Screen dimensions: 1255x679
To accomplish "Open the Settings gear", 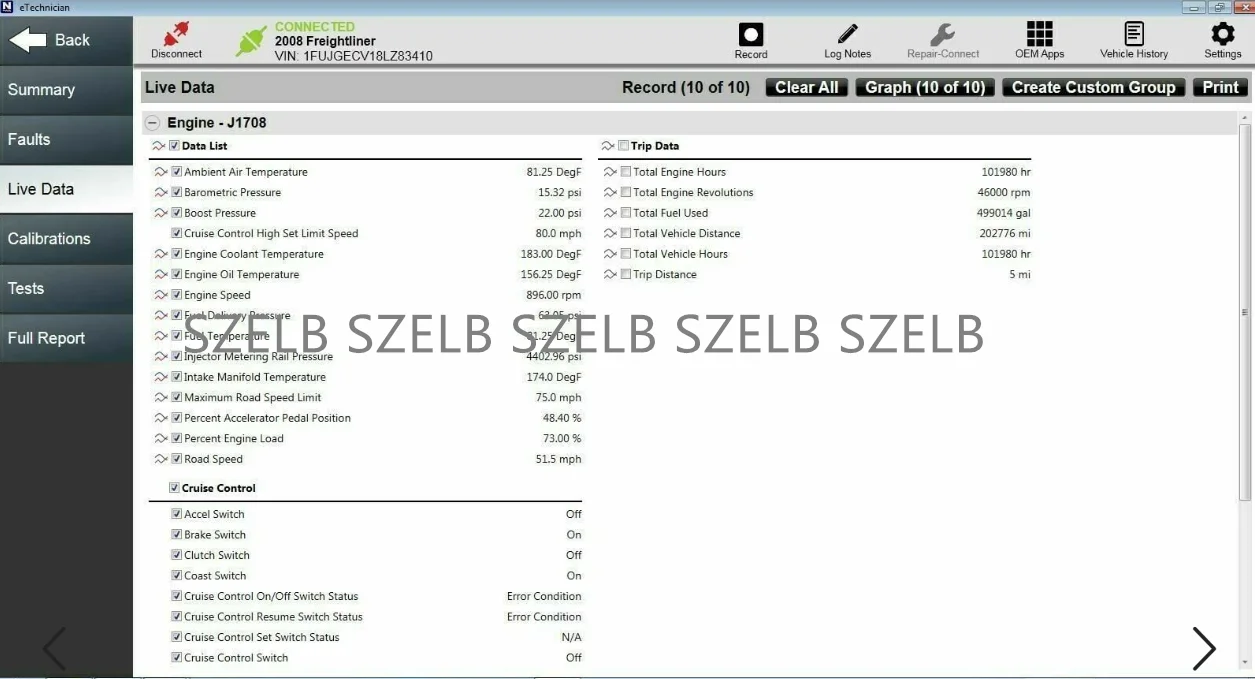I will 1222,34.
